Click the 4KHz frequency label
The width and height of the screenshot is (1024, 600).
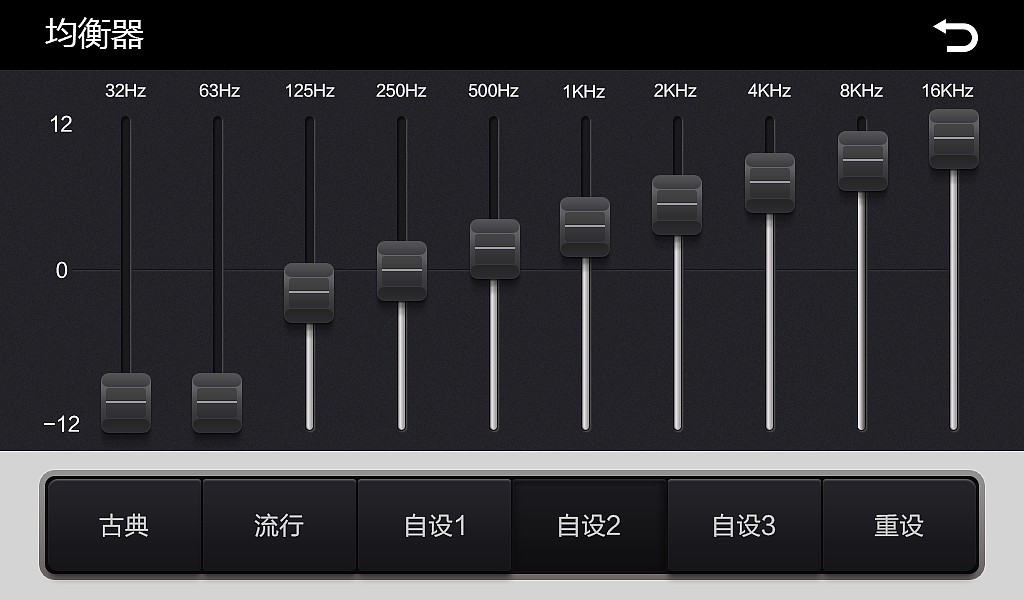[x=769, y=91]
